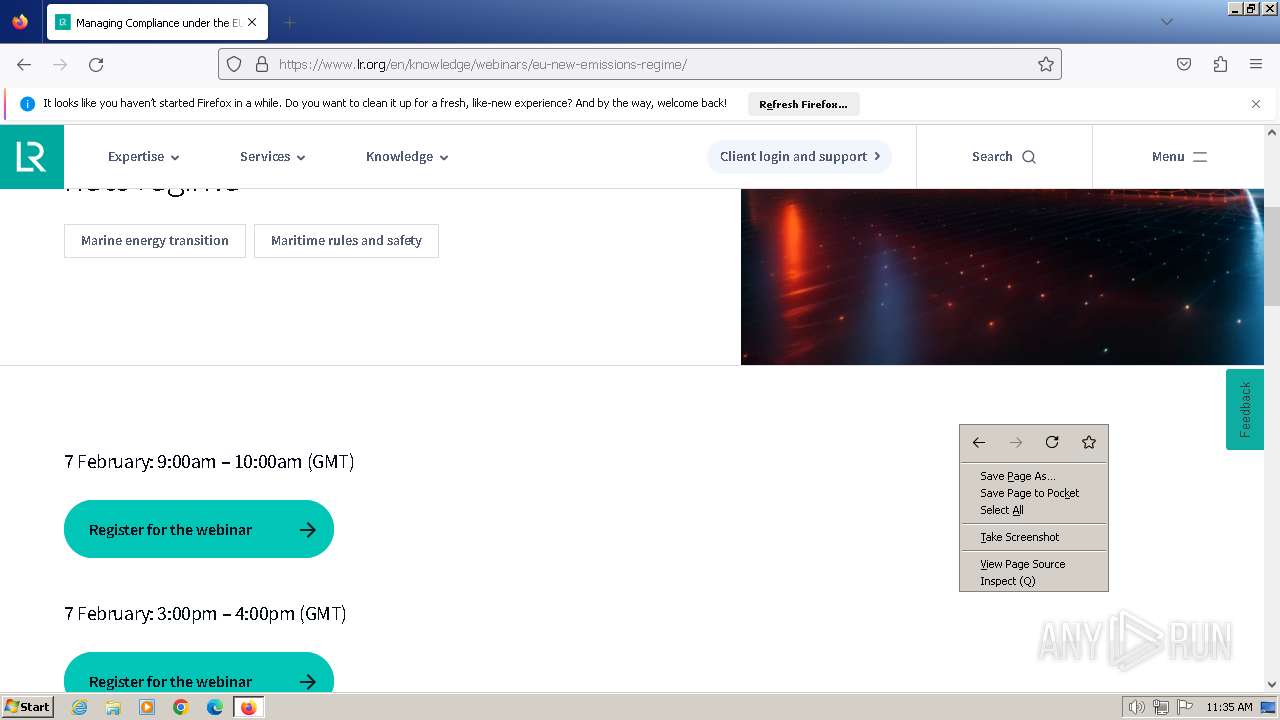The image size is (1280, 720).
Task: Click the browser forward arrow
Action: [x=60, y=64]
